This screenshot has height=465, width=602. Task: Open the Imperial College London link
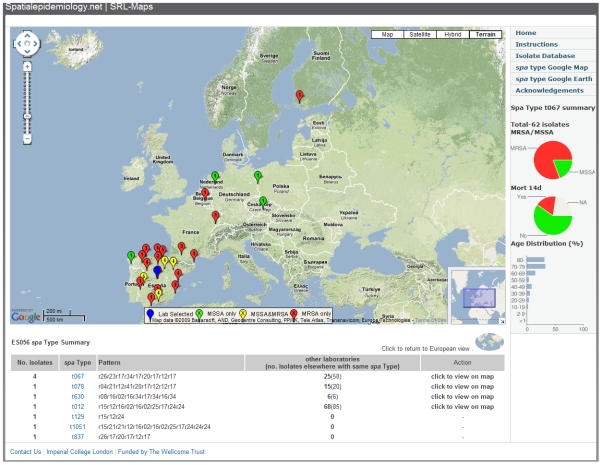pyautogui.click(x=79, y=452)
